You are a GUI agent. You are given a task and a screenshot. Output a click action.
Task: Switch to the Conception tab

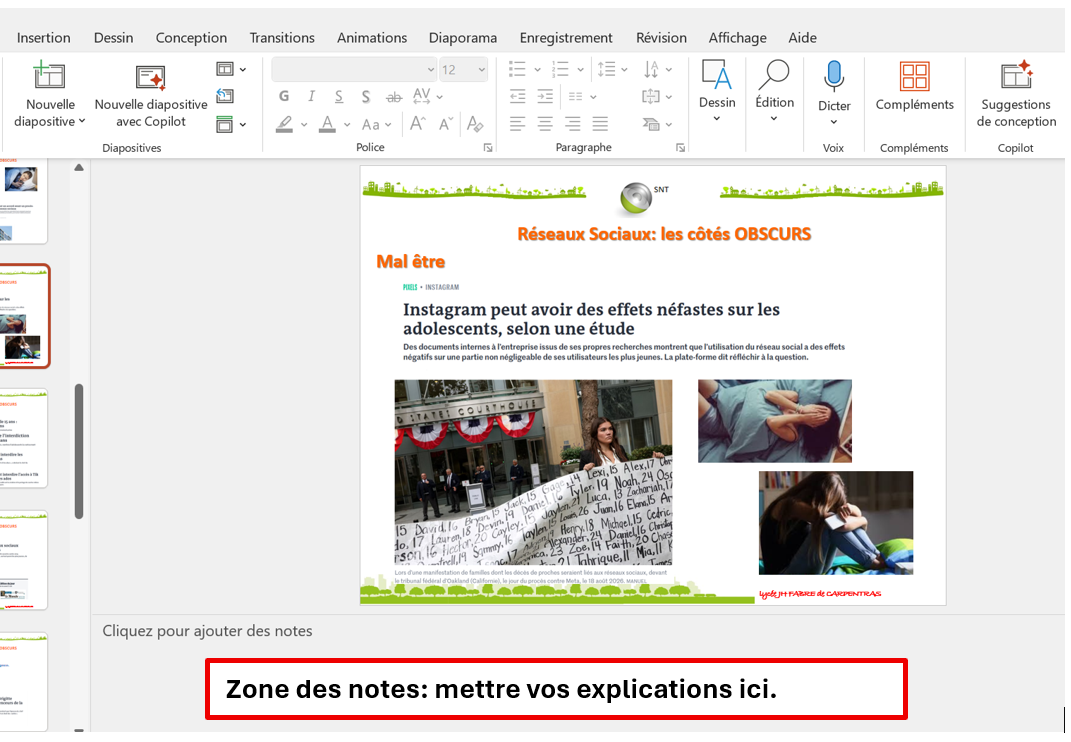pyautogui.click(x=191, y=38)
